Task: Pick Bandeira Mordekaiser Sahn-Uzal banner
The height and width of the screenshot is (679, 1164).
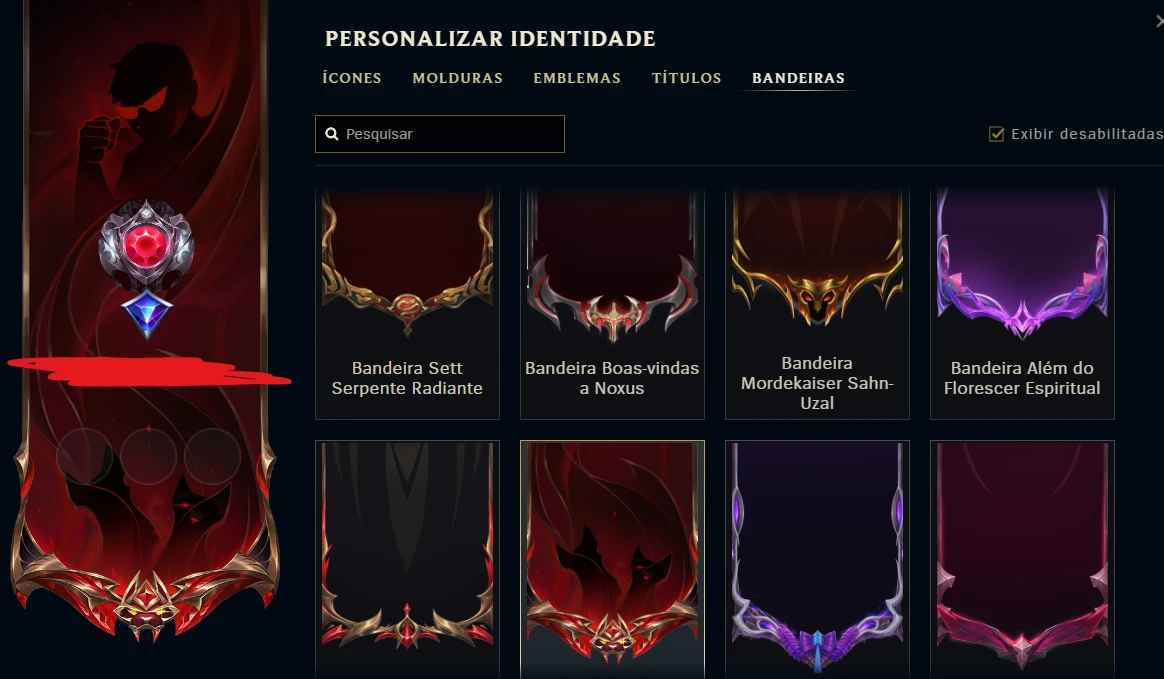Action: pyautogui.click(x=817, y=304)
